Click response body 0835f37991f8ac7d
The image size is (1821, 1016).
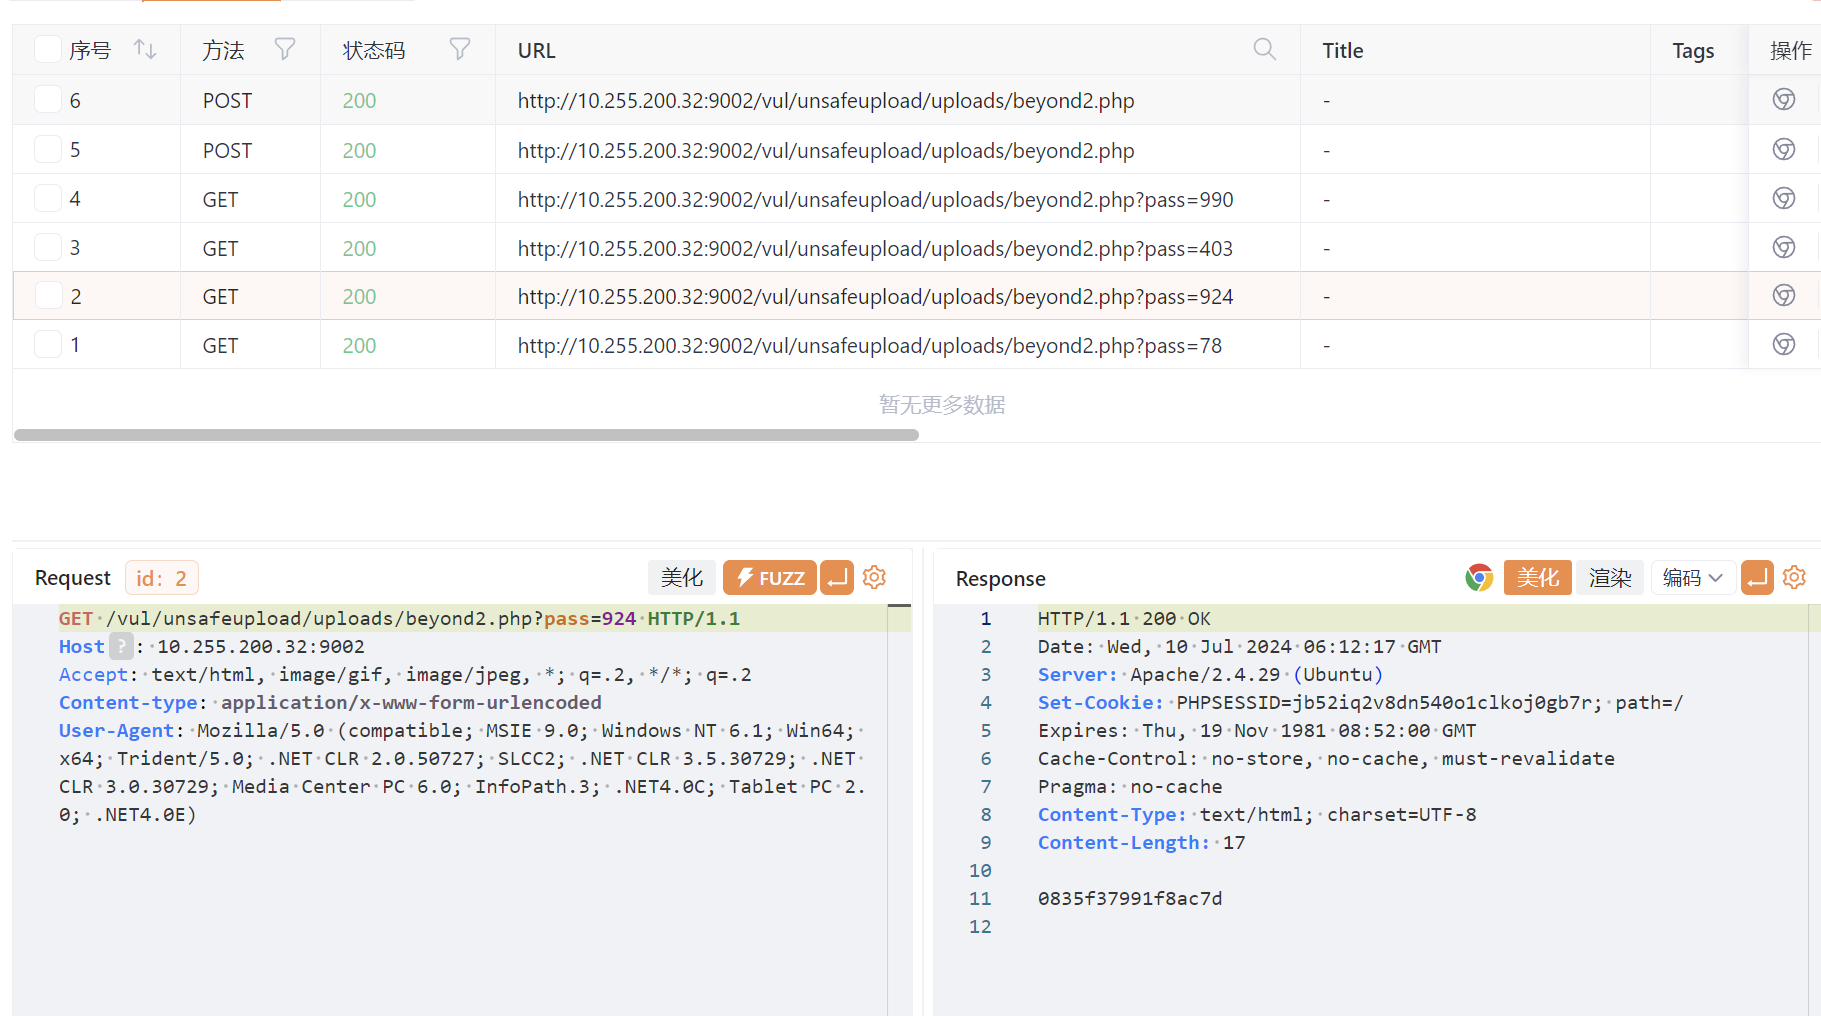pyautogui.click(x=1130, y=898)
